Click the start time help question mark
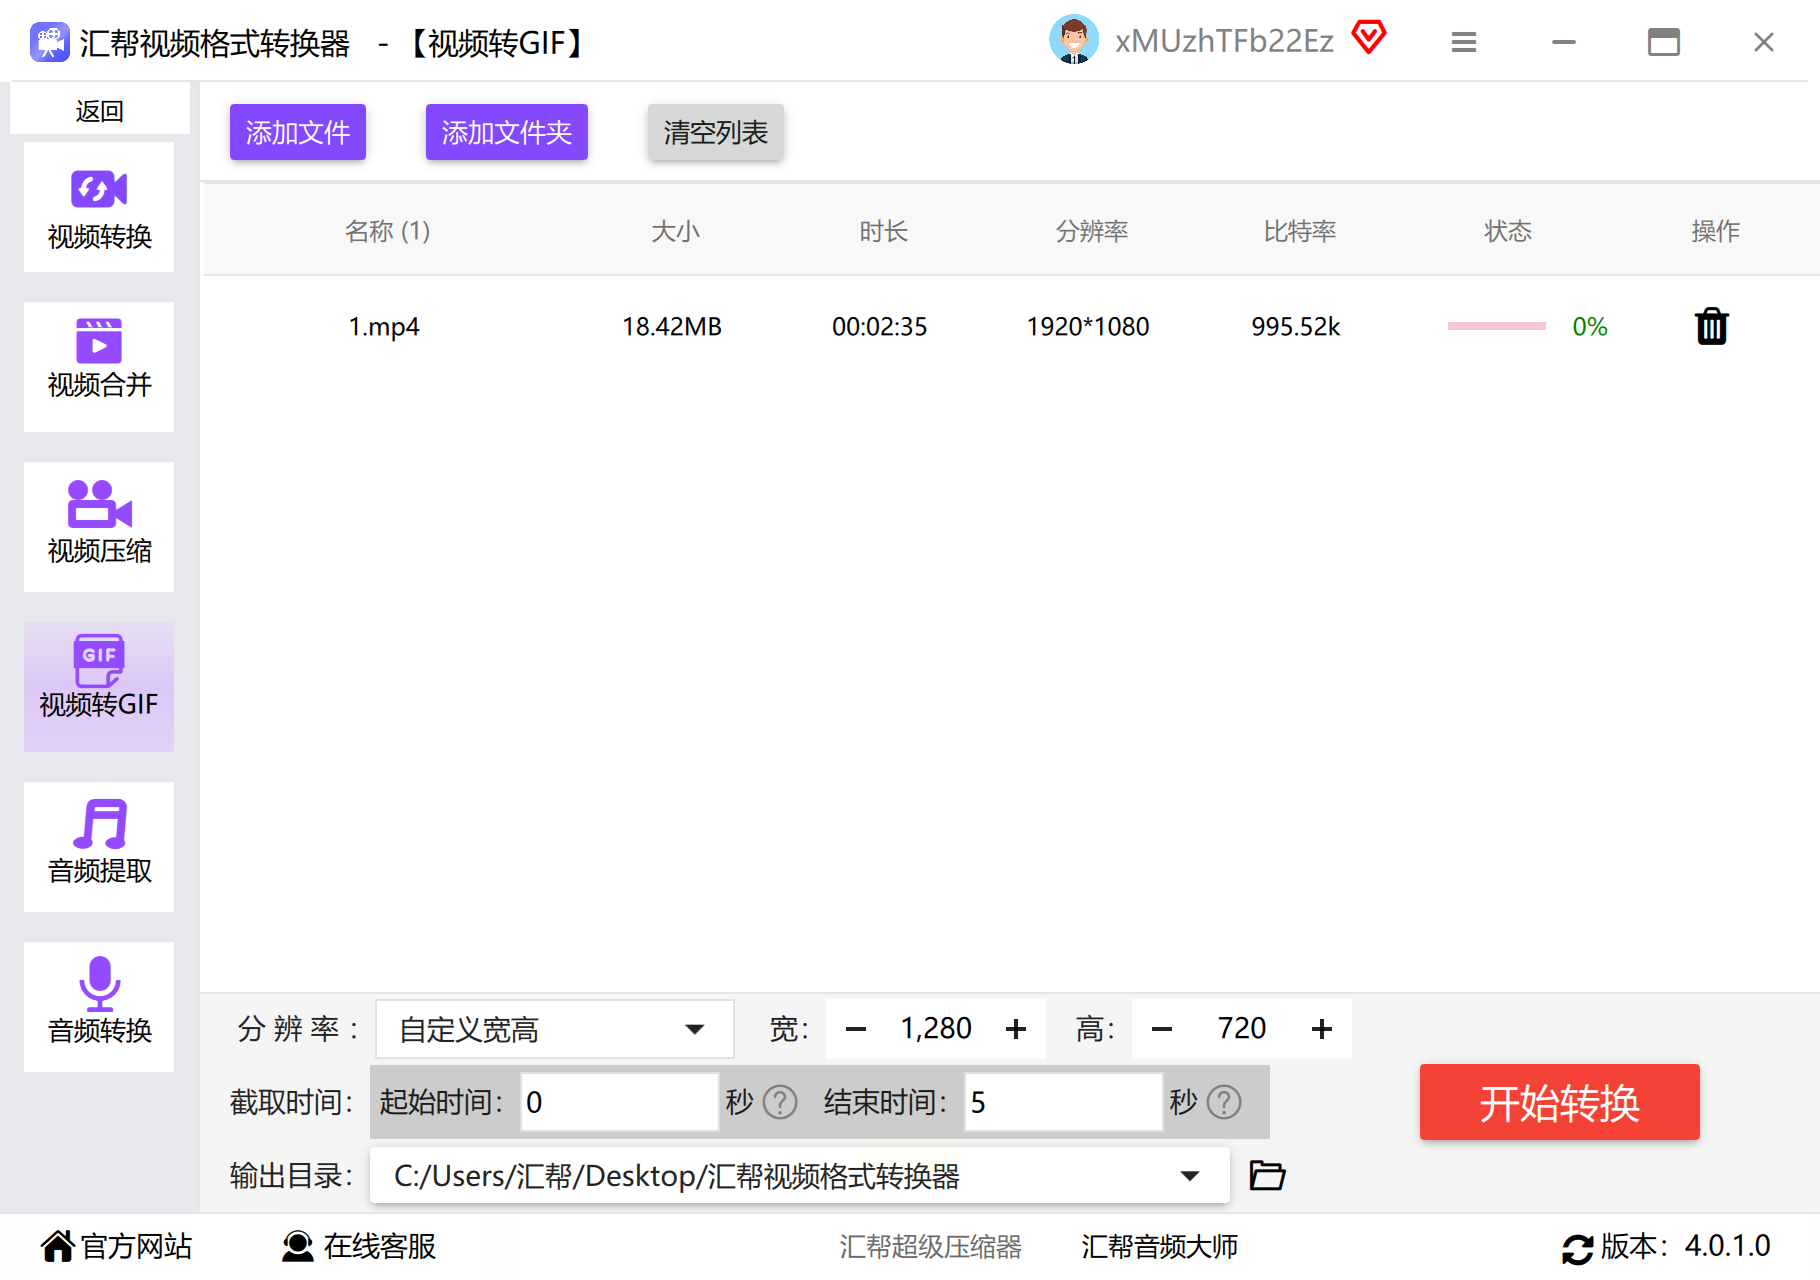 [x=780, y=1102]
